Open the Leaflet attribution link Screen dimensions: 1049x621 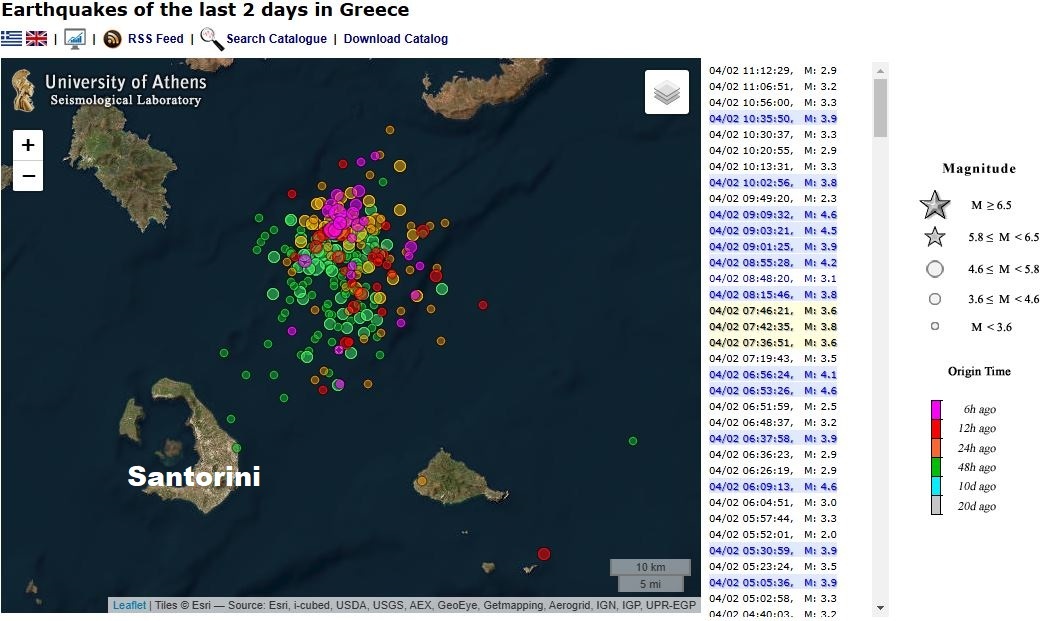[129, 605]
